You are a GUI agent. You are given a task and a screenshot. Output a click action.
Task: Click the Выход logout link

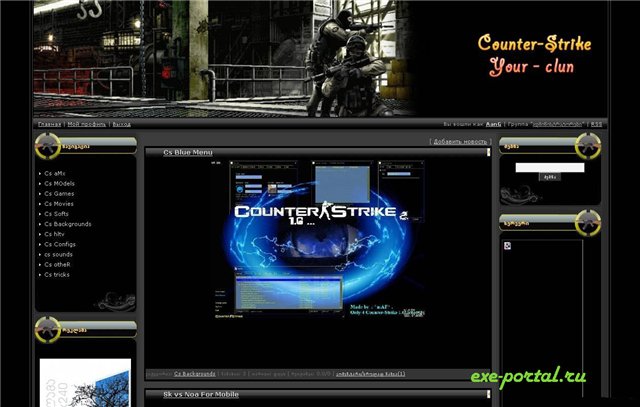click(122, 124)
